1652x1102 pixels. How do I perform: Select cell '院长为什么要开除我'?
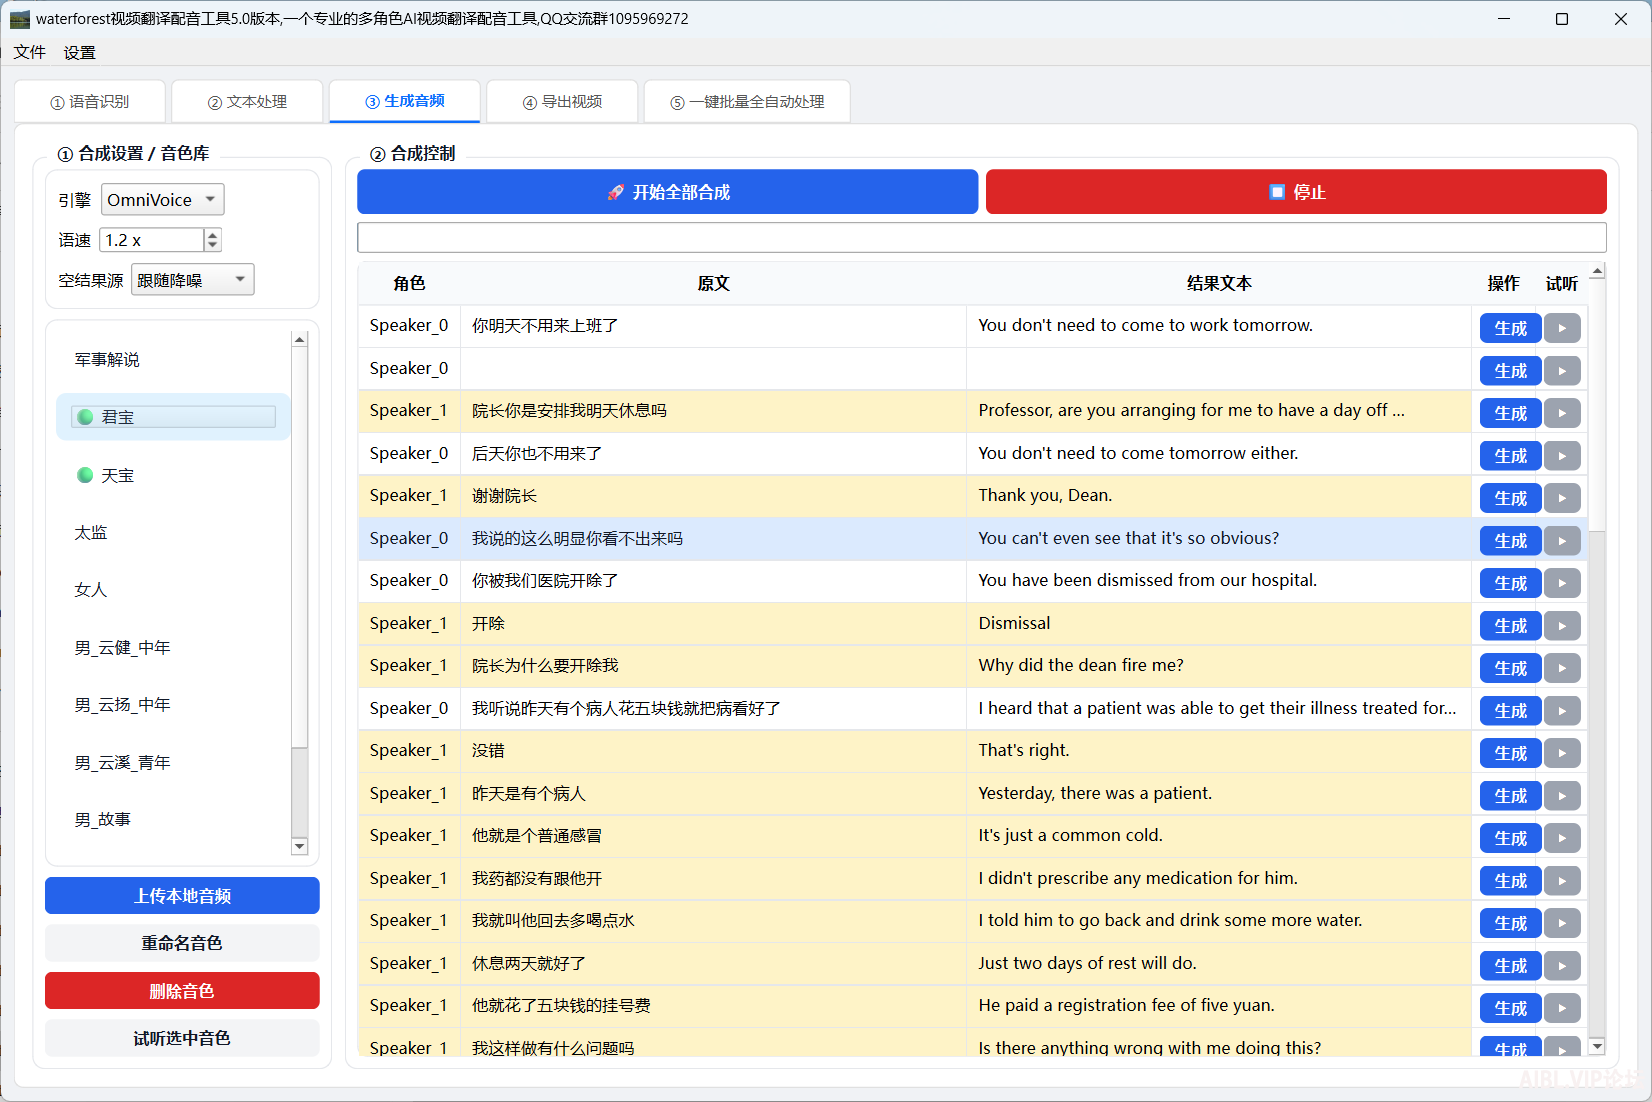[x=713, y=666]
